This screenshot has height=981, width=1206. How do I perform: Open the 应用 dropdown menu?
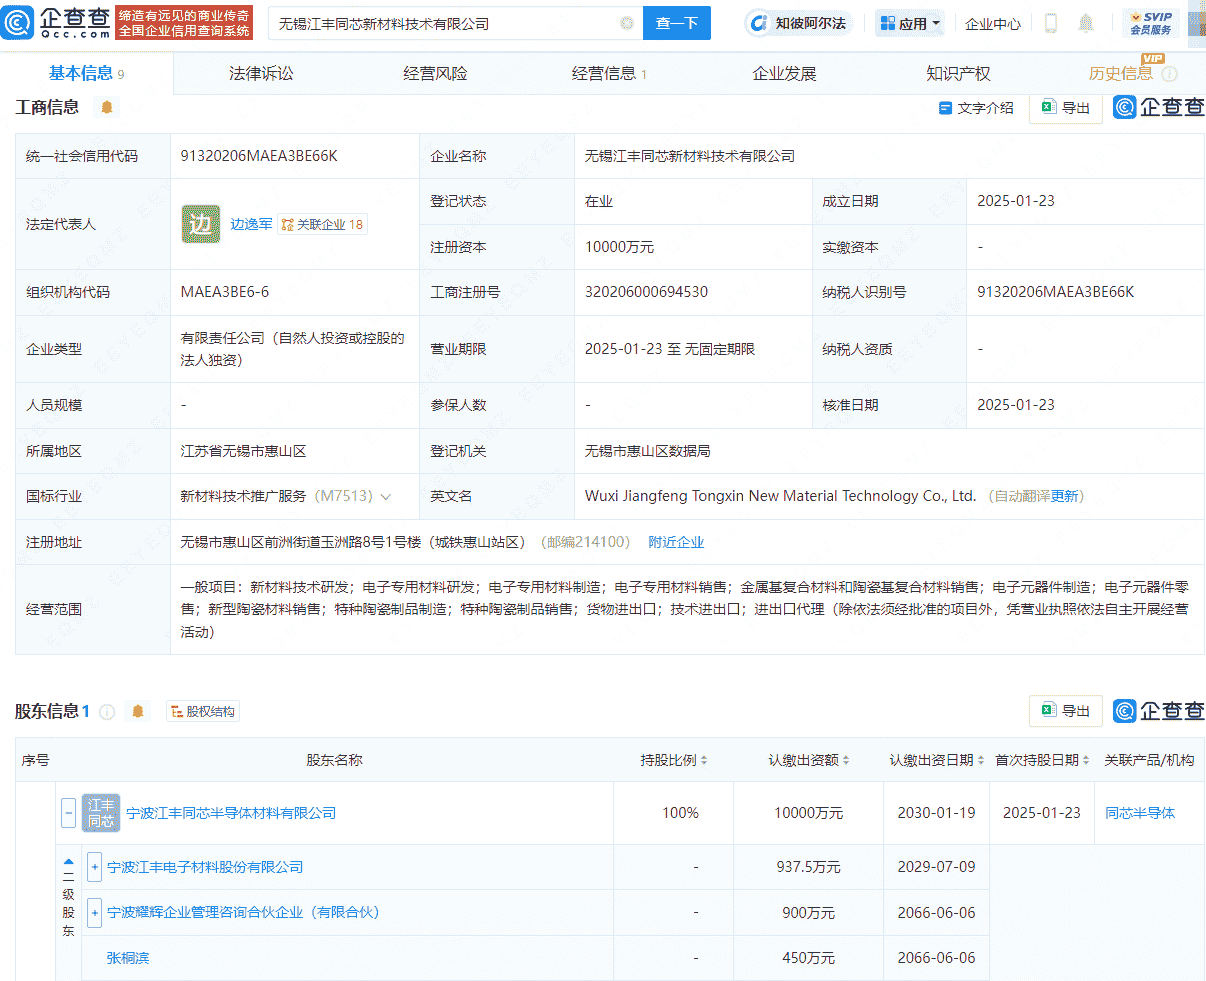908,23
